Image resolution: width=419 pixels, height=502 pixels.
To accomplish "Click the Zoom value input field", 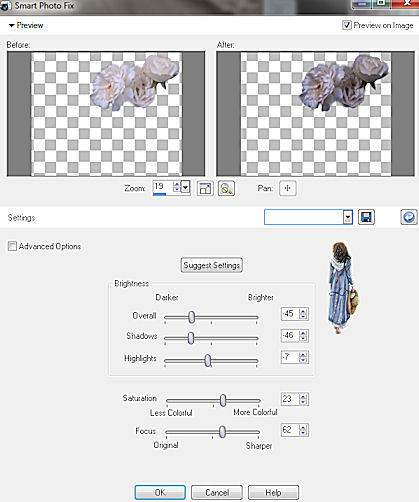I will [x=163, y=187].
